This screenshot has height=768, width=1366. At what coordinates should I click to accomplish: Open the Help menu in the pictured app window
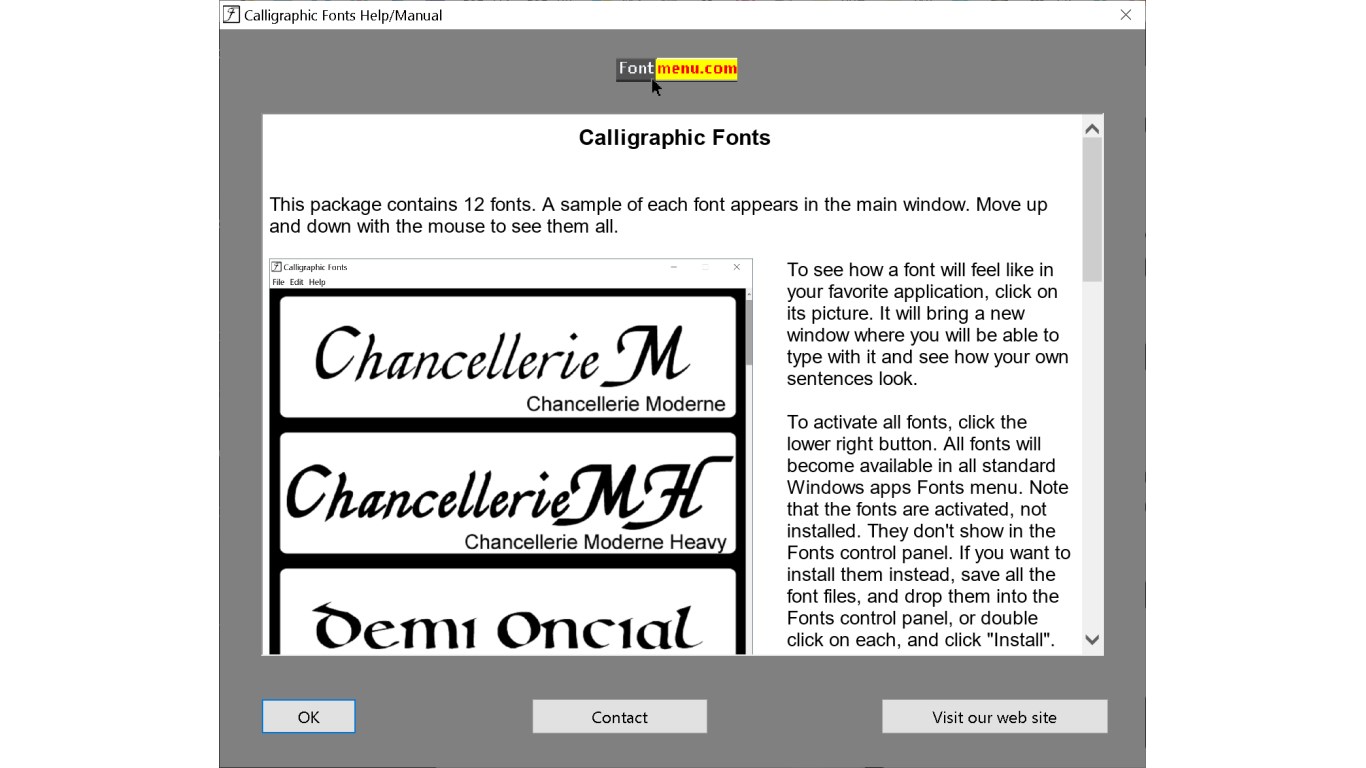click(x=315, y=282)
